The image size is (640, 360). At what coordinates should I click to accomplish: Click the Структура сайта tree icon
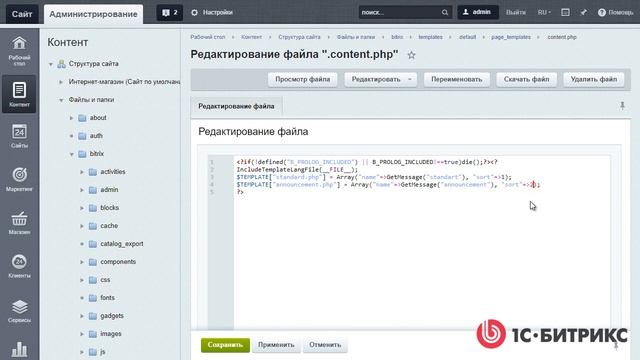(x=61, y=64)
